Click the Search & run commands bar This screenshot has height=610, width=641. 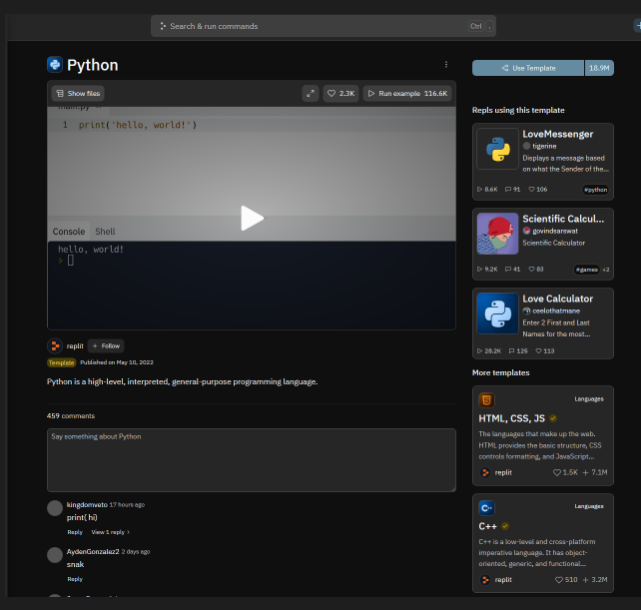[323, 26]
